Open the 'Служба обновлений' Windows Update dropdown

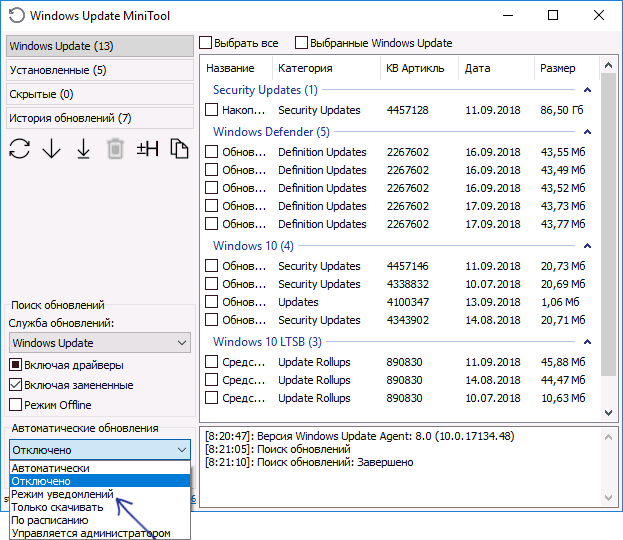(100, 343)
